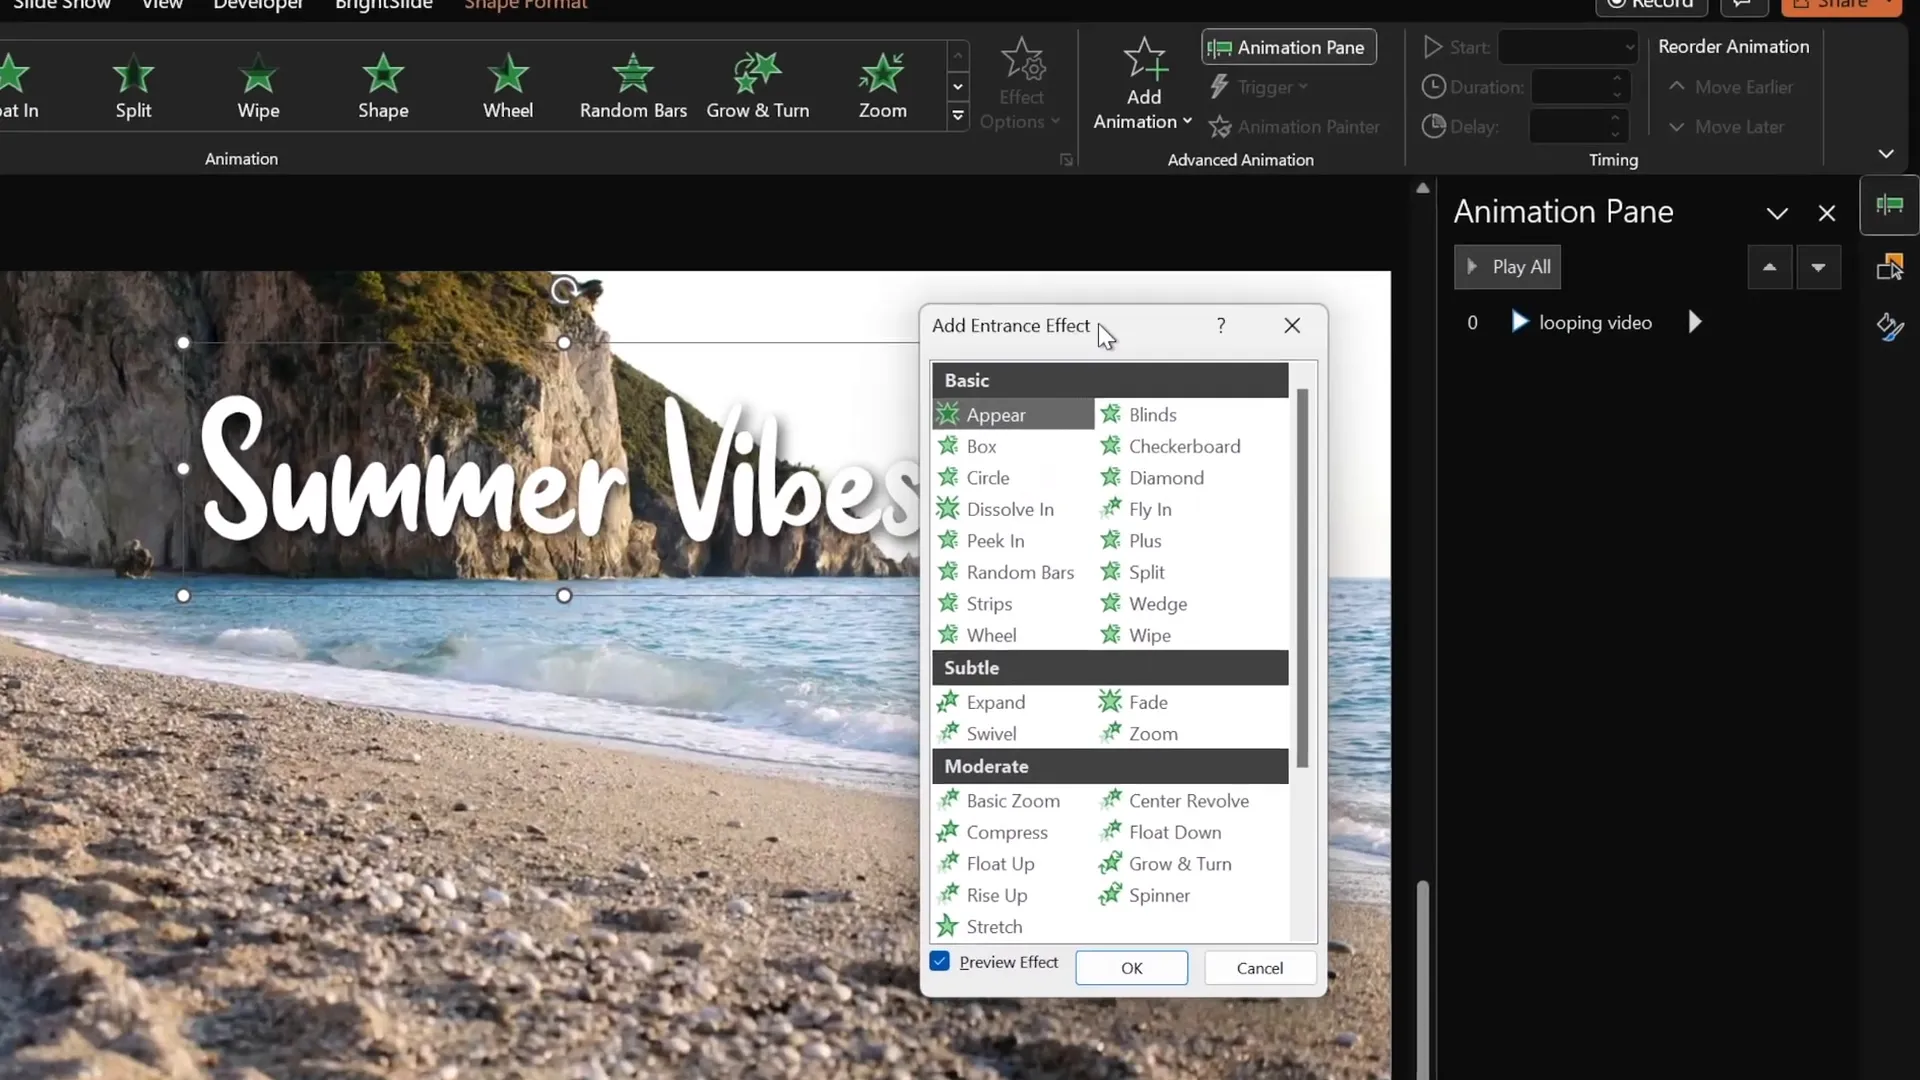Choose Wheel in the entrance effect dialog

point(990,635)
